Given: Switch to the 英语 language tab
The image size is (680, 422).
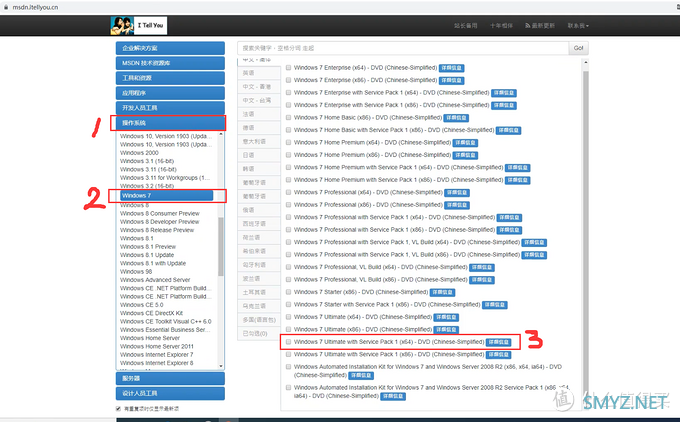Looking at the screenshot, I should coord(259,73).
